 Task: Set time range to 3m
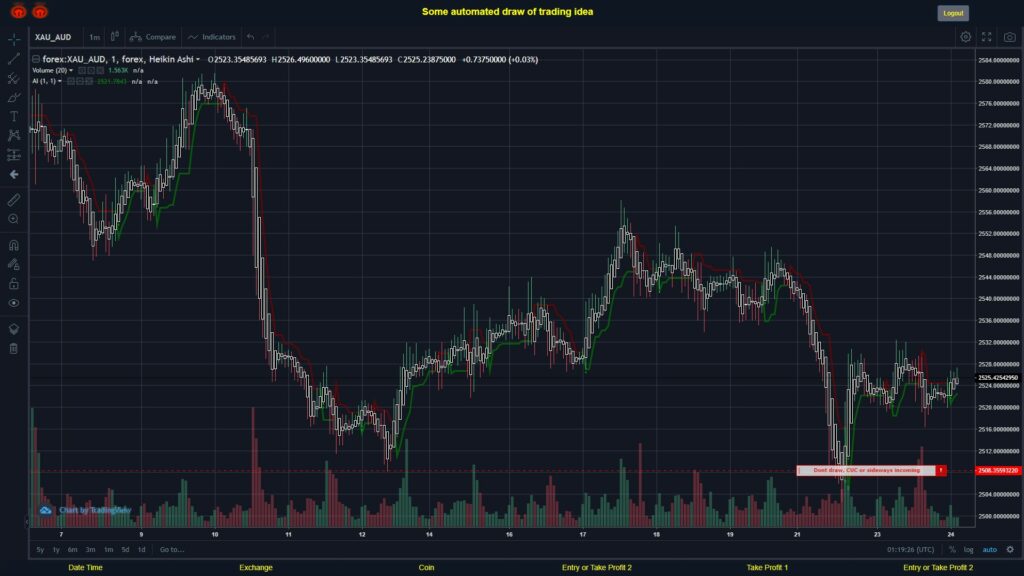coord(91,549)
